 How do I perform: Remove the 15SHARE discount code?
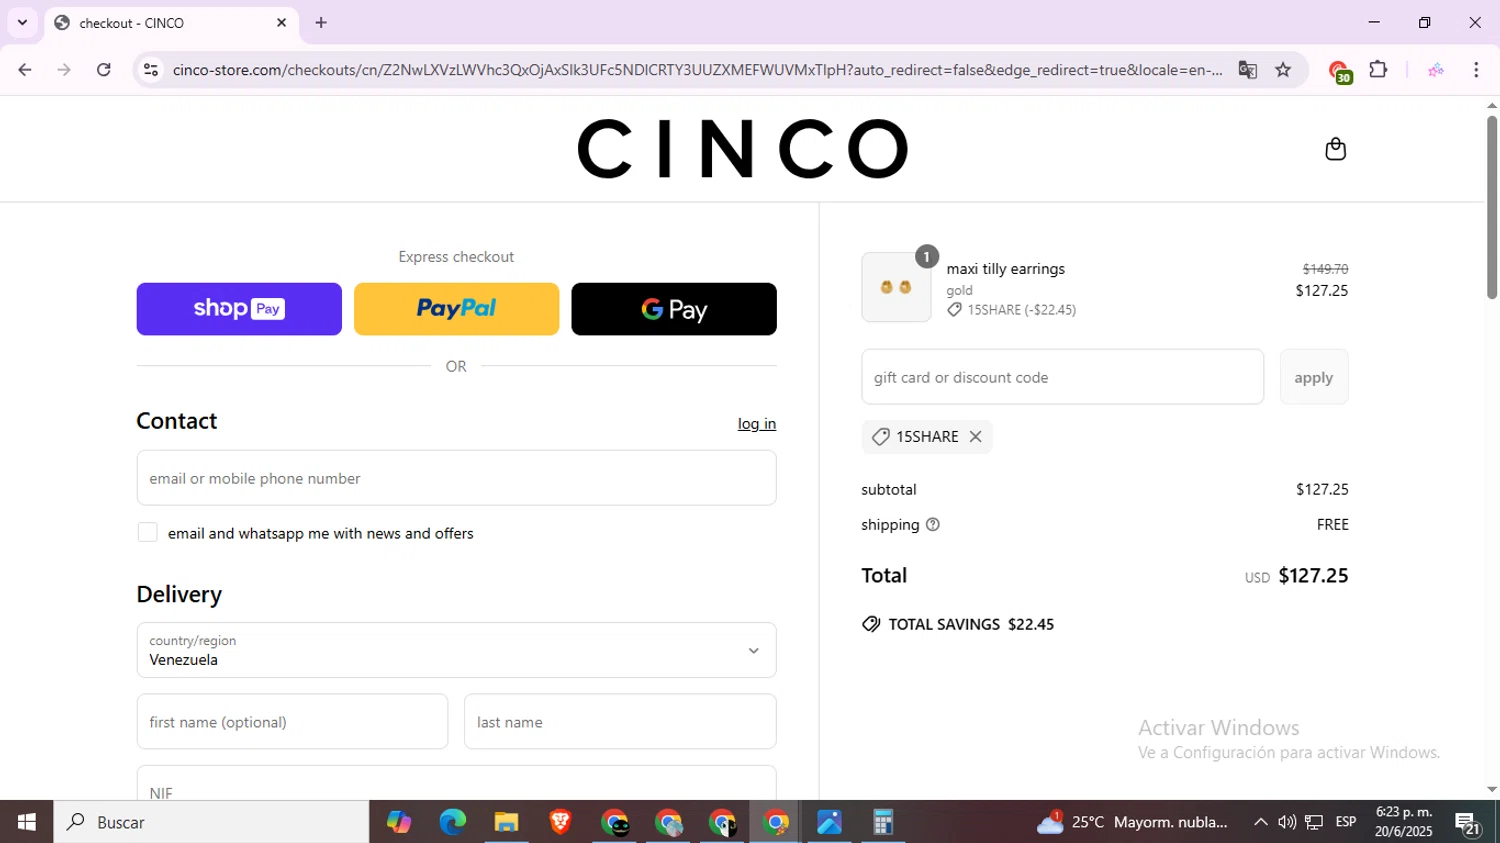[975, 436]
